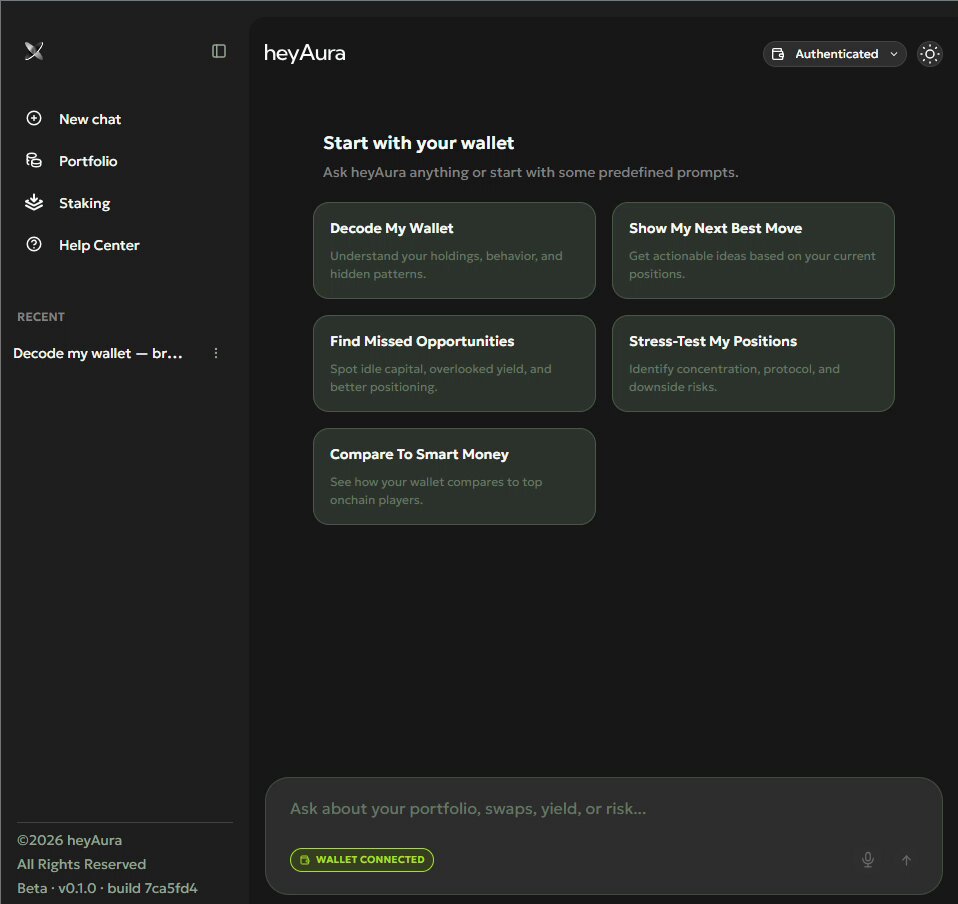The image size is (958, 904).
Task: Click the '©2026 heyAura' footer text
Action: pos(70,840)
